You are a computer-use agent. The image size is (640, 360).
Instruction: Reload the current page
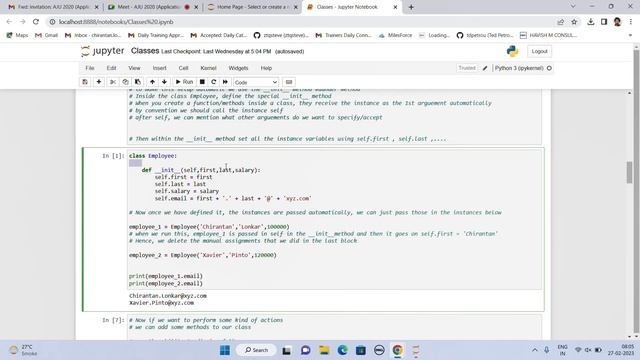pos(36,22)
